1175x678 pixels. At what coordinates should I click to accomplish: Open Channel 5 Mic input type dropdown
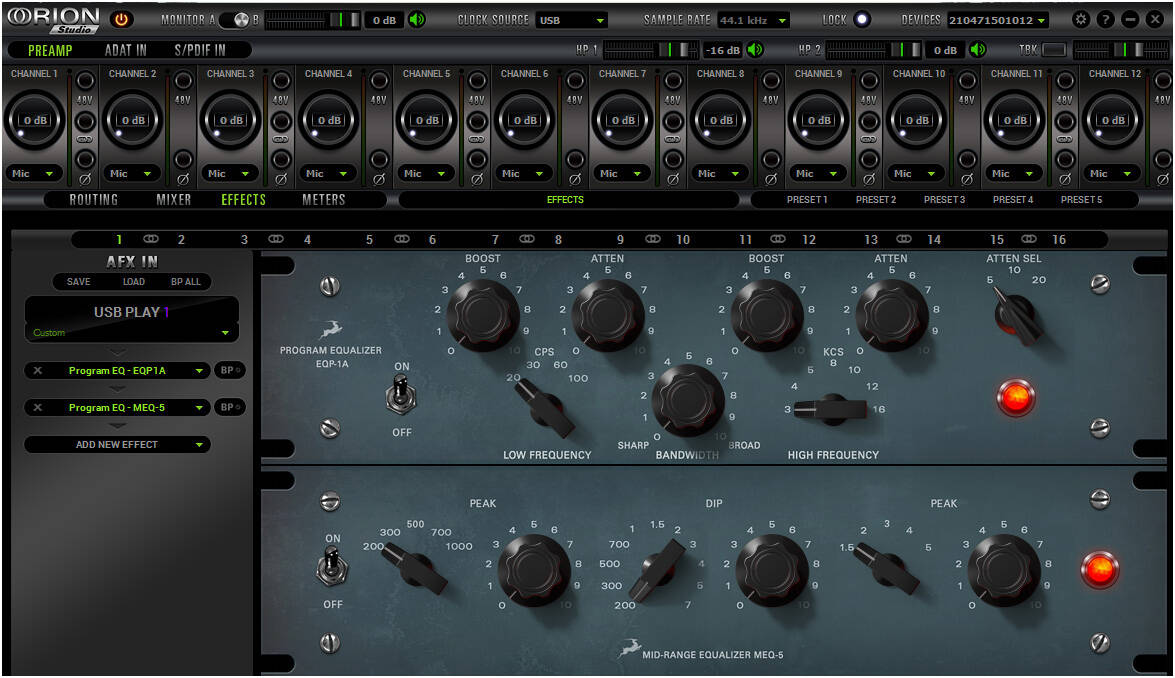tap(426, 173)
